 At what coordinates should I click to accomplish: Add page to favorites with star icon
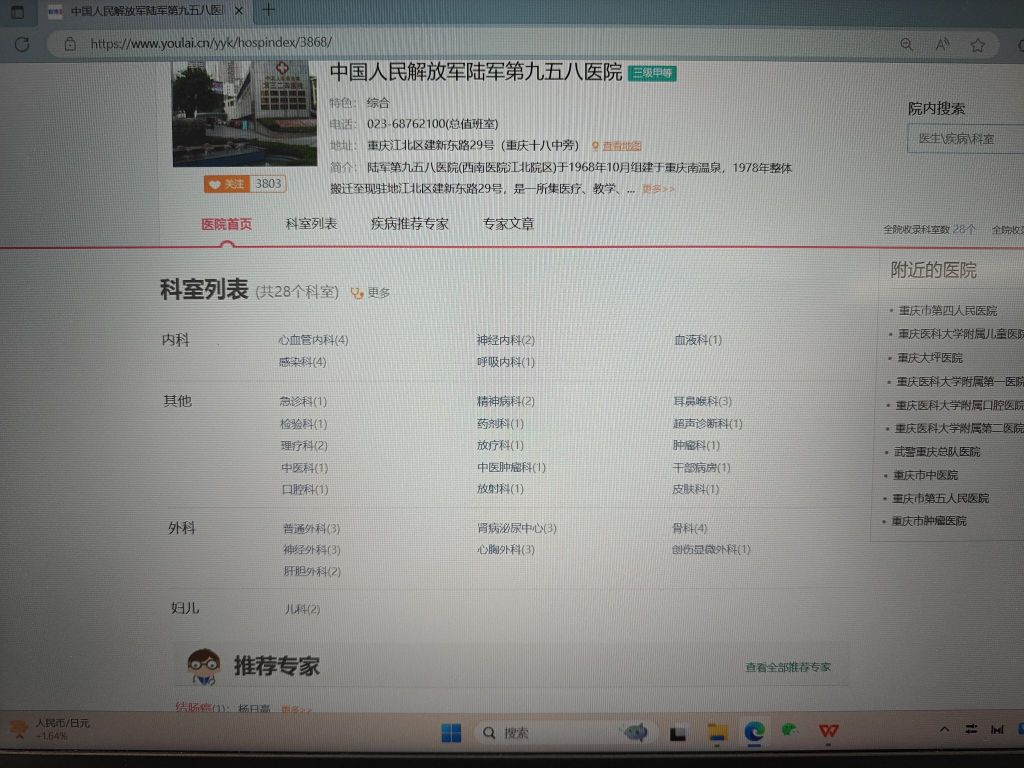click(x=977, y=45)
